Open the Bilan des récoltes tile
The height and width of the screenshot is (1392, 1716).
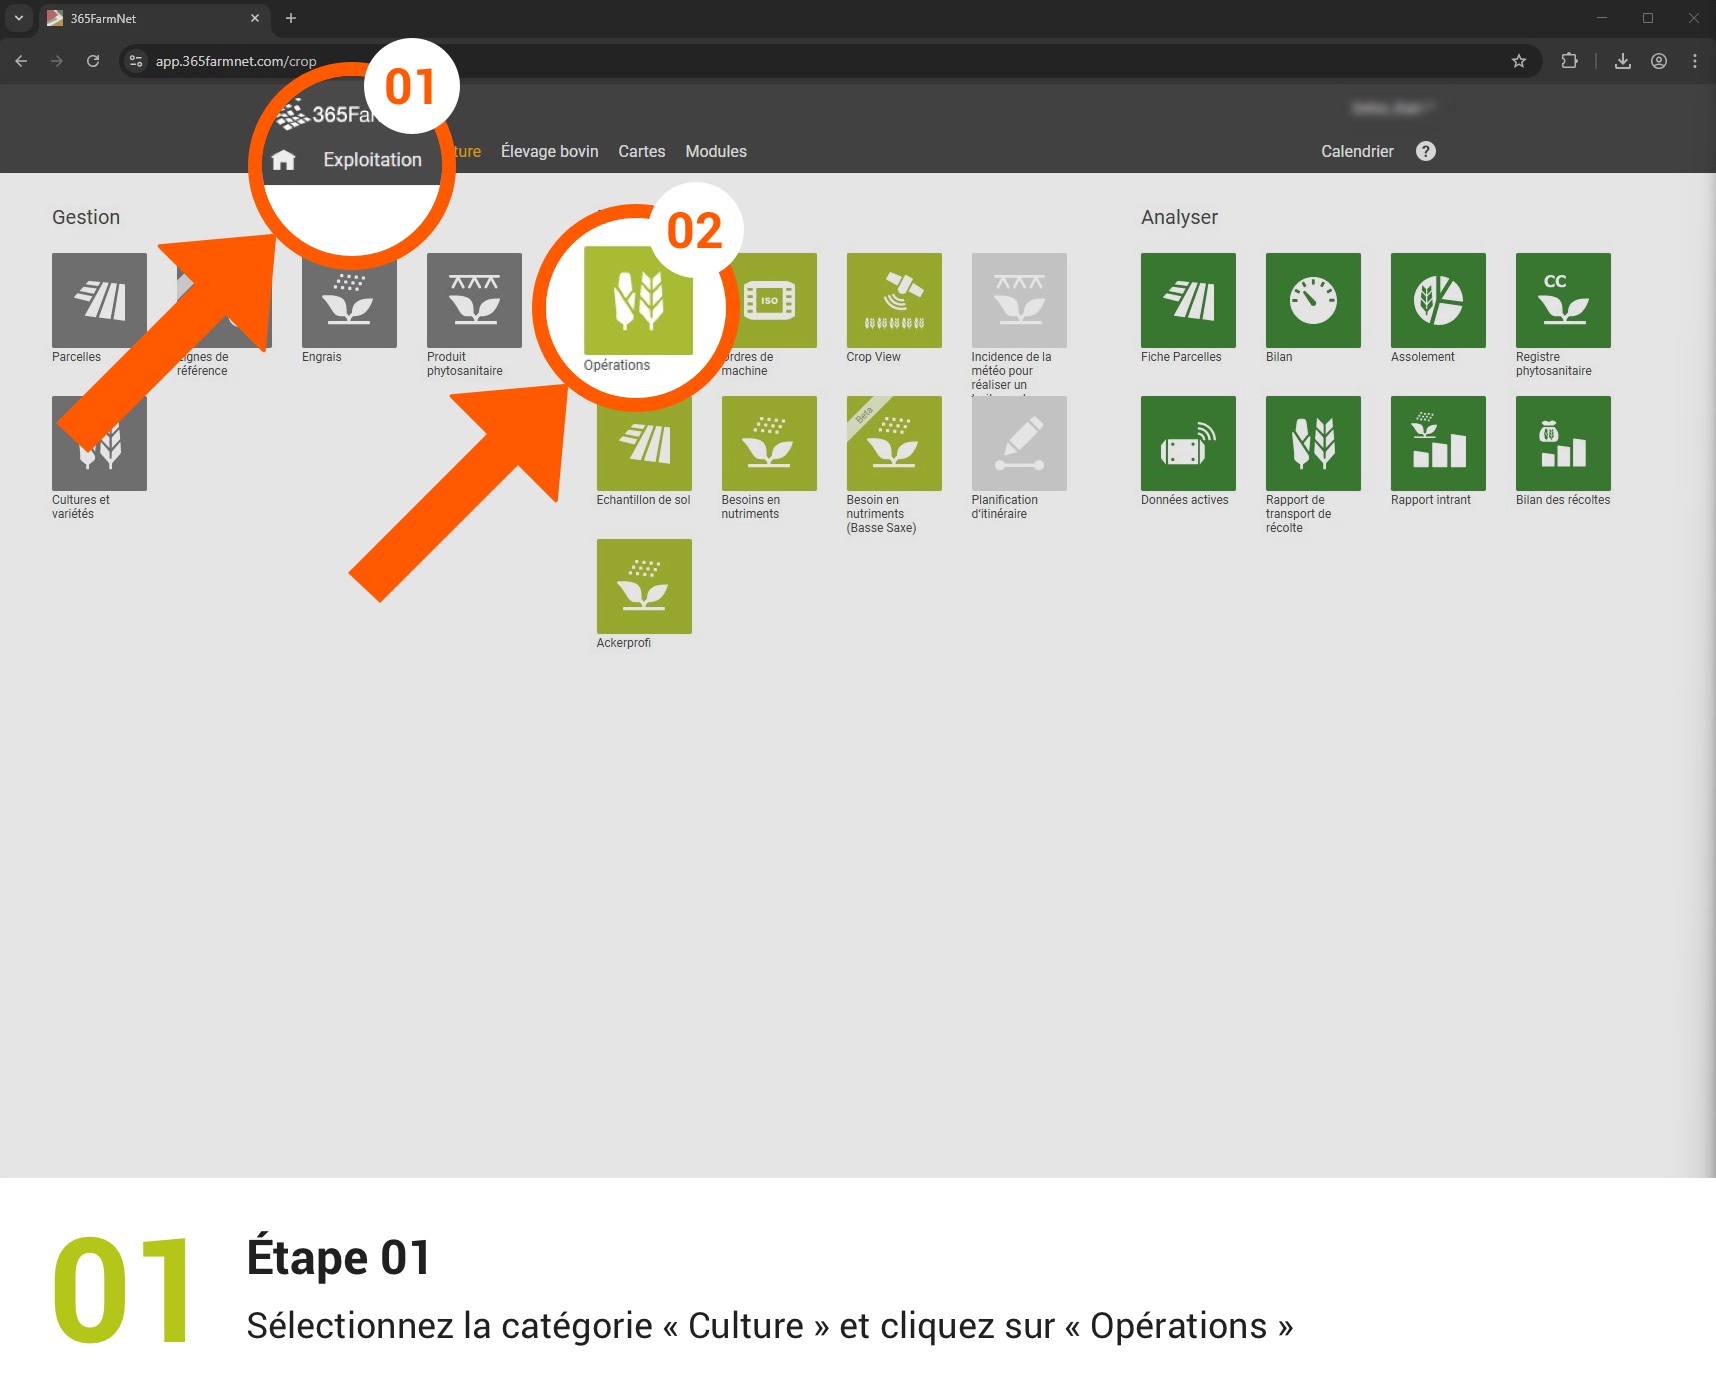(1562, 443)
